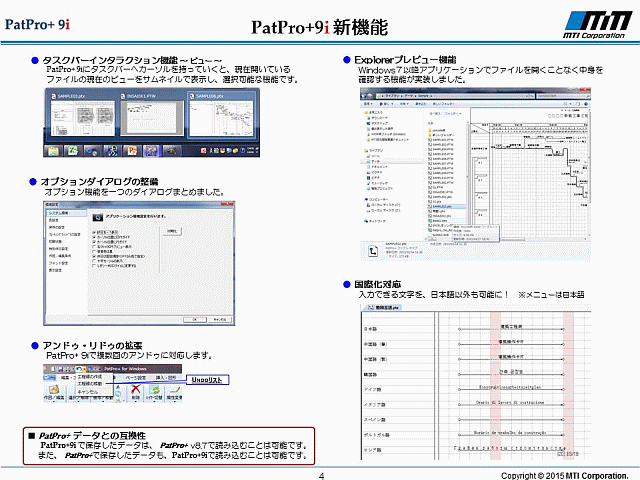Click the red X 削除 ribbon button
The width and height of the screenshot is (640, 480).
click(136, 392)
